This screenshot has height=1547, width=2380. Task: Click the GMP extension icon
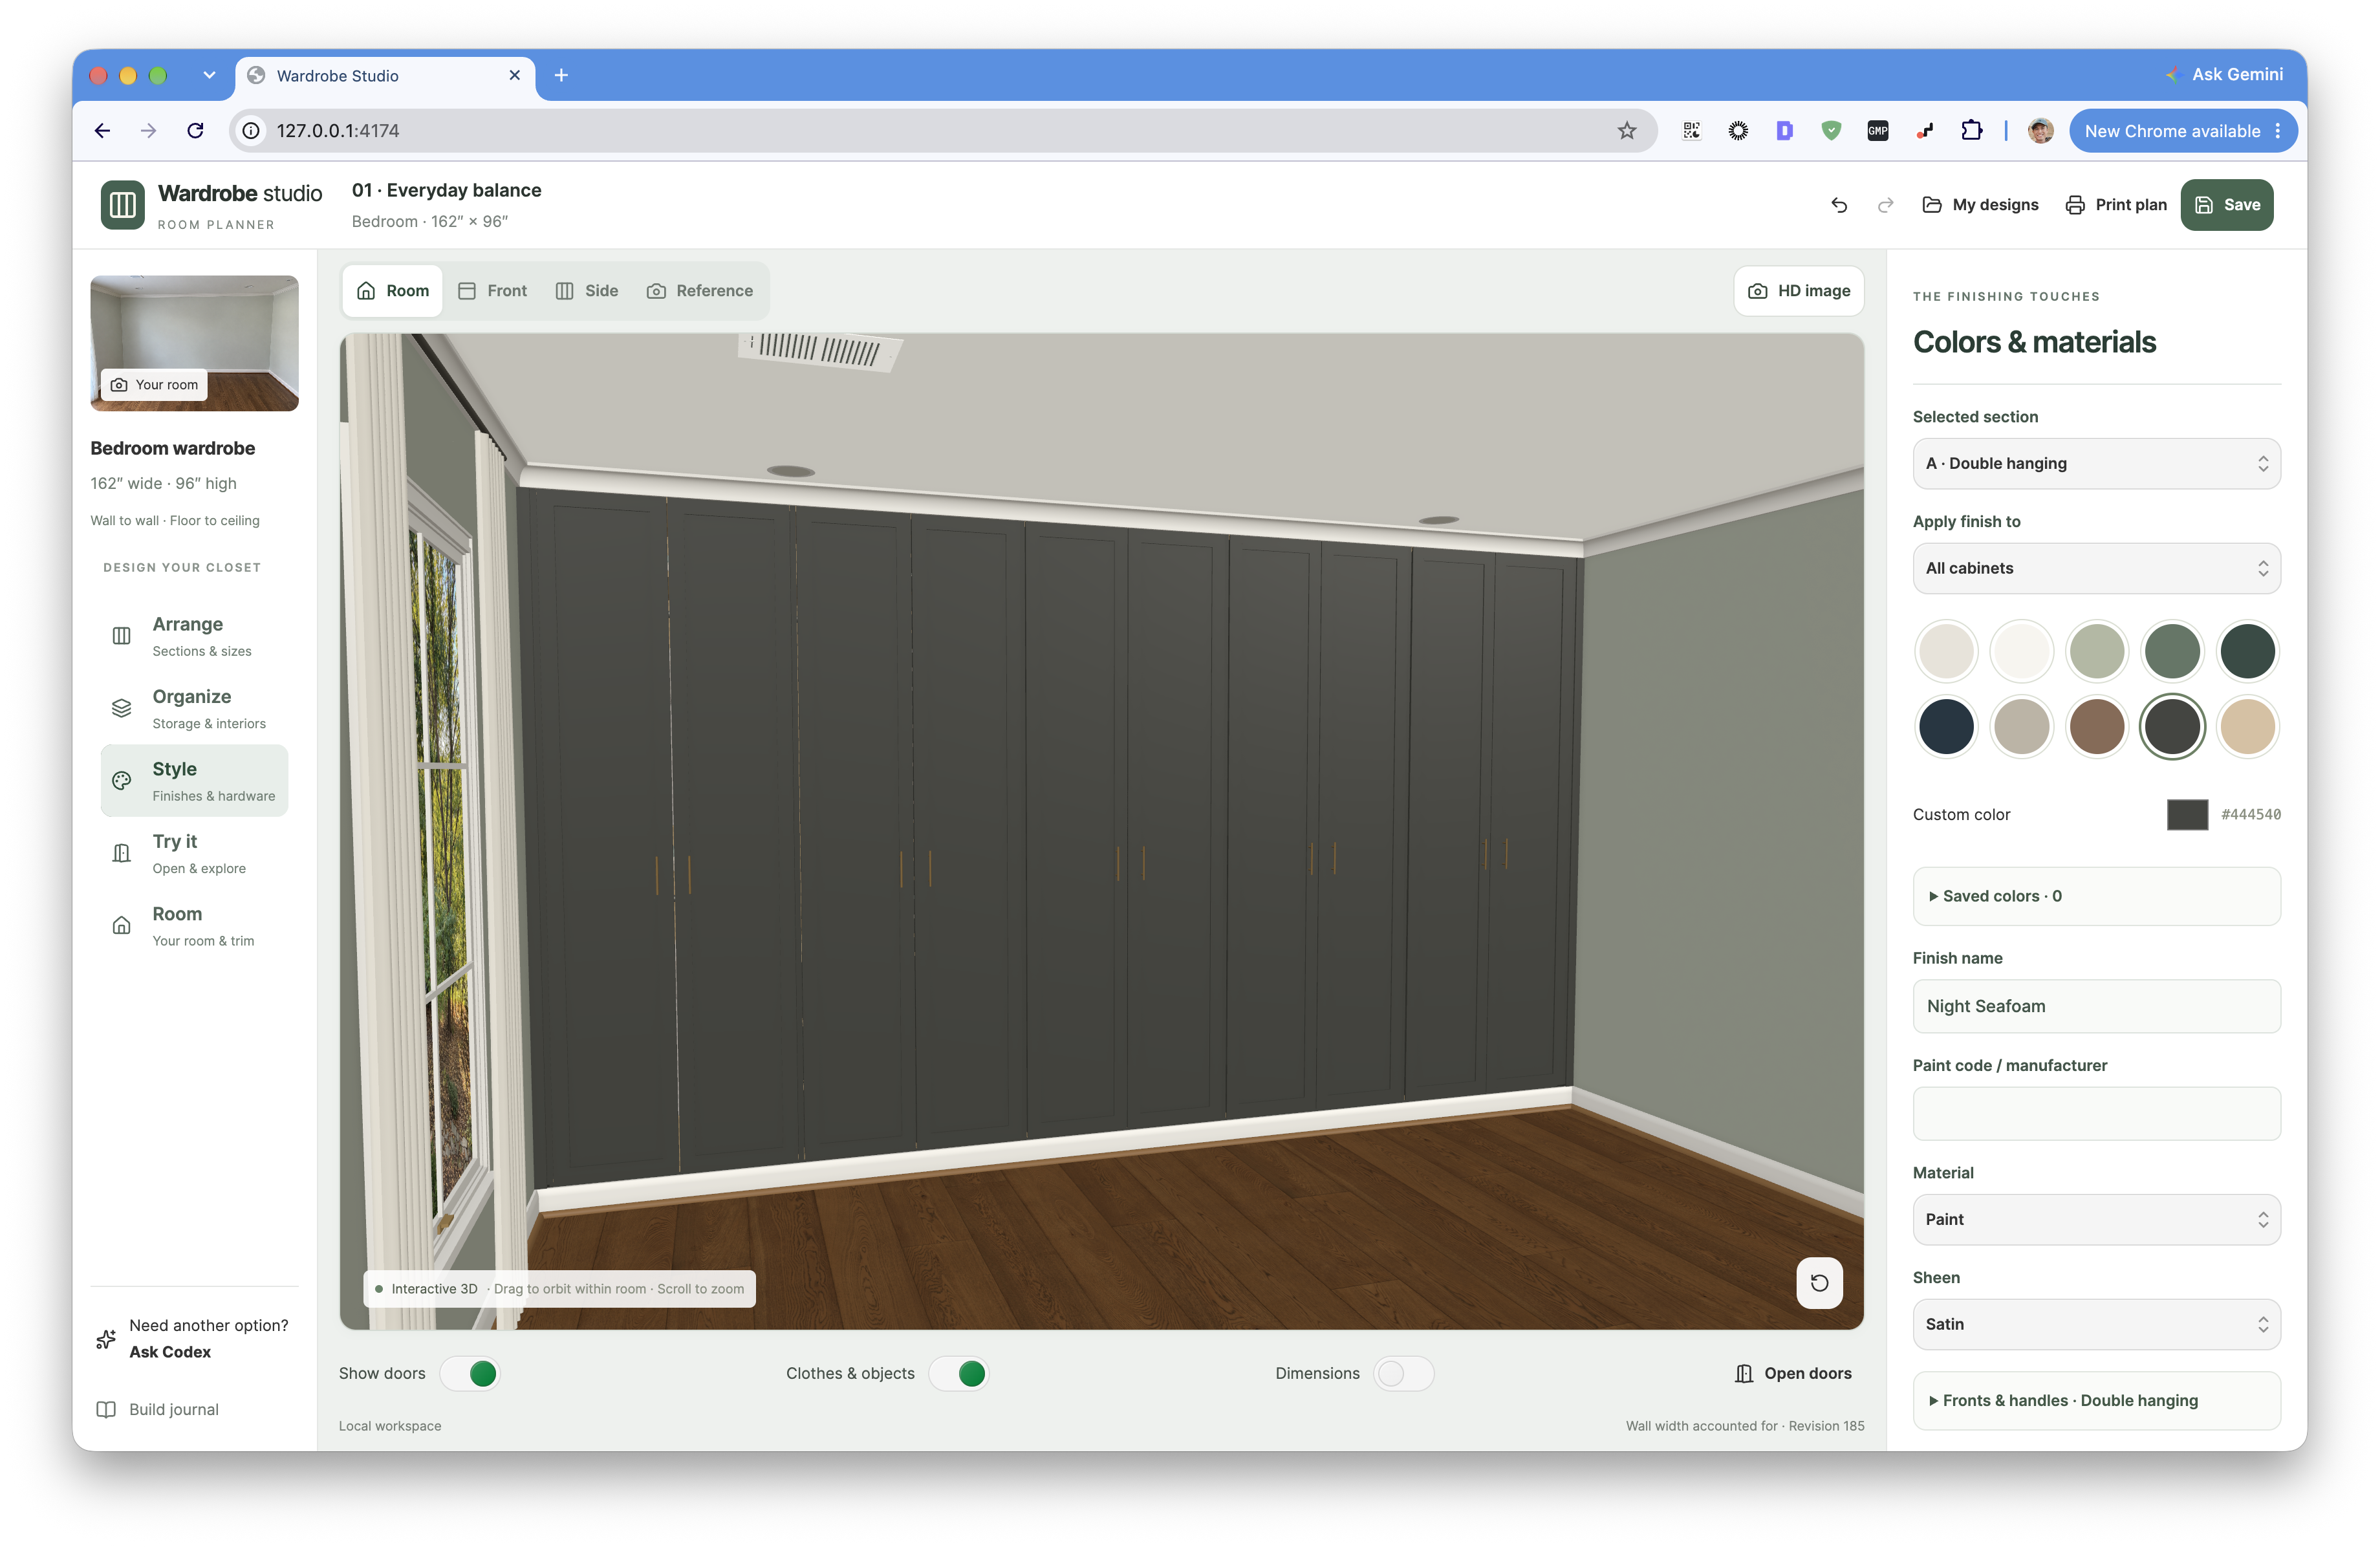click(1877, 131)
